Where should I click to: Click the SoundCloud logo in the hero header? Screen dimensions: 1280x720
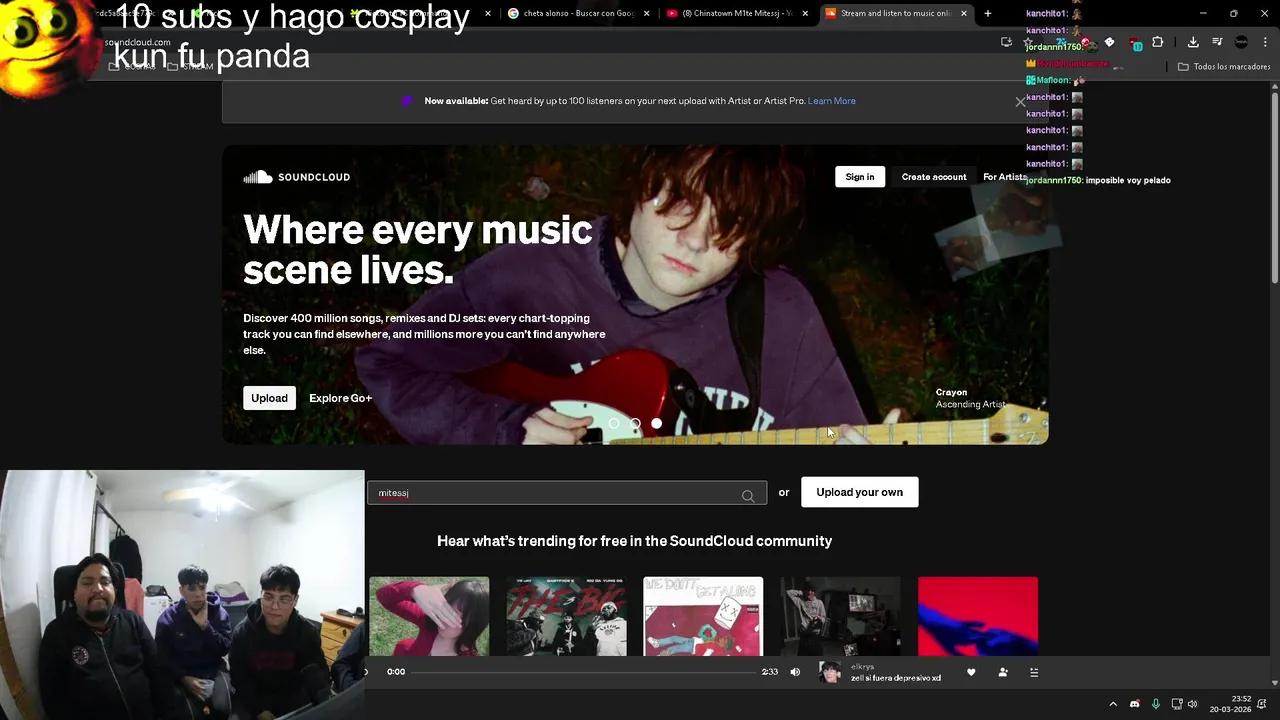pyautogui.click(x=296, y=177)
